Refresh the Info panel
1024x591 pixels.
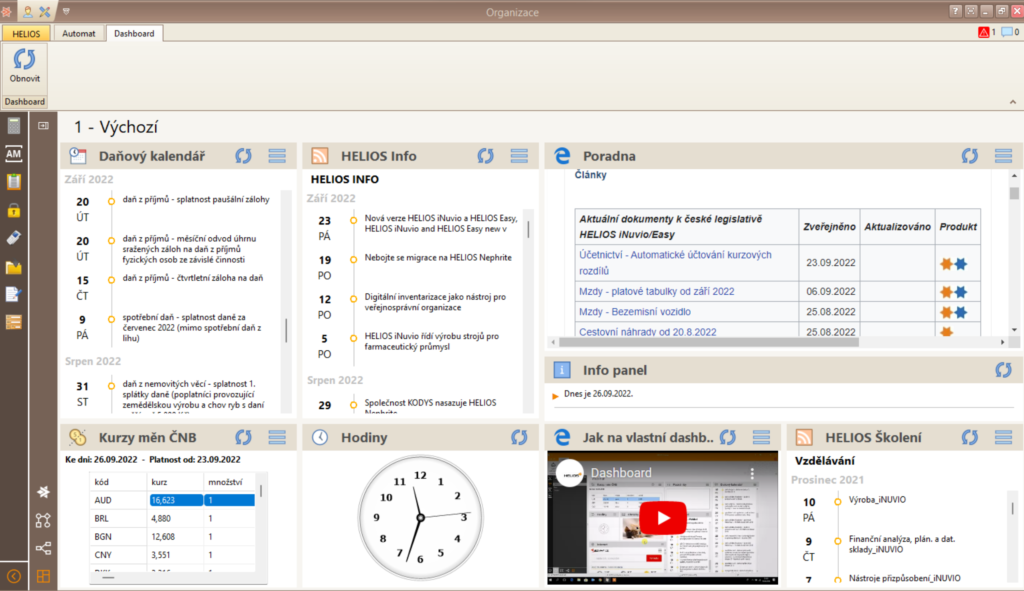pyautogui.click(x=1004, y=370)
